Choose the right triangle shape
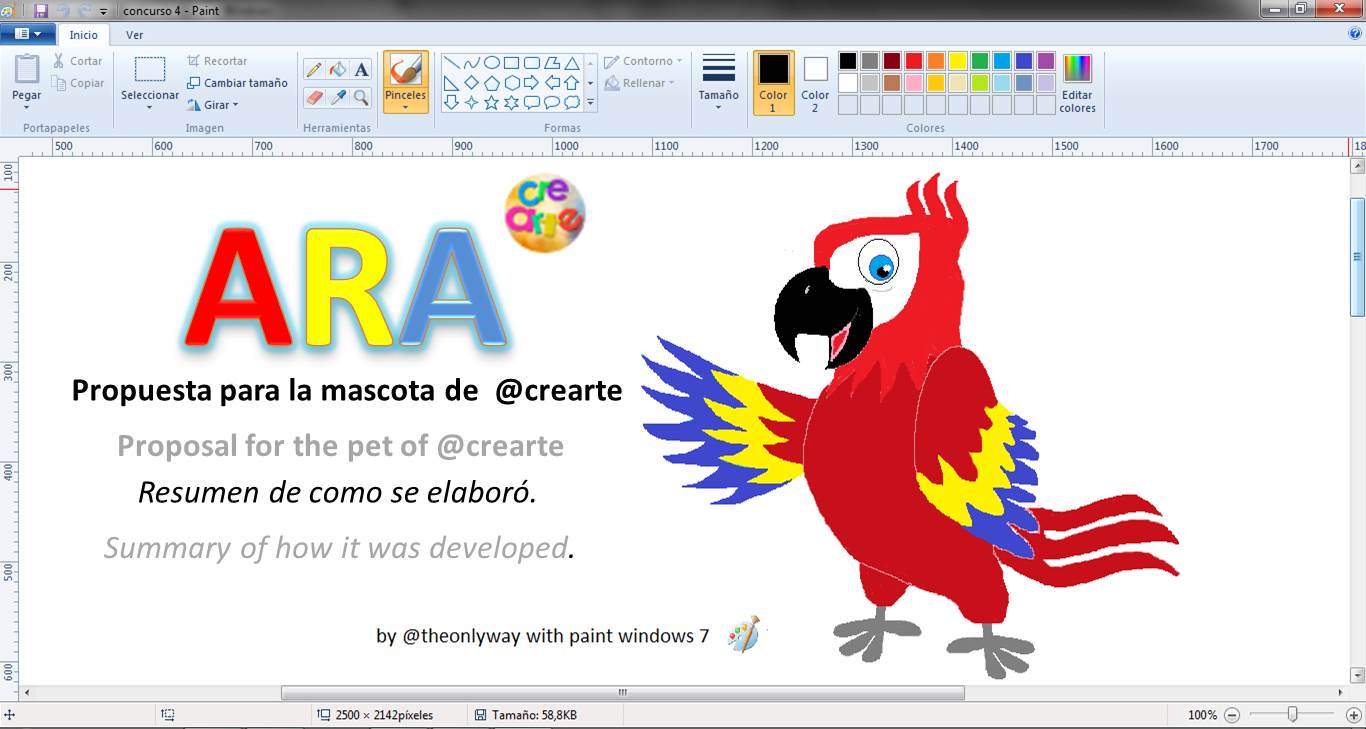This screenshot has width=1366, height=729. [x=452, y=82]
